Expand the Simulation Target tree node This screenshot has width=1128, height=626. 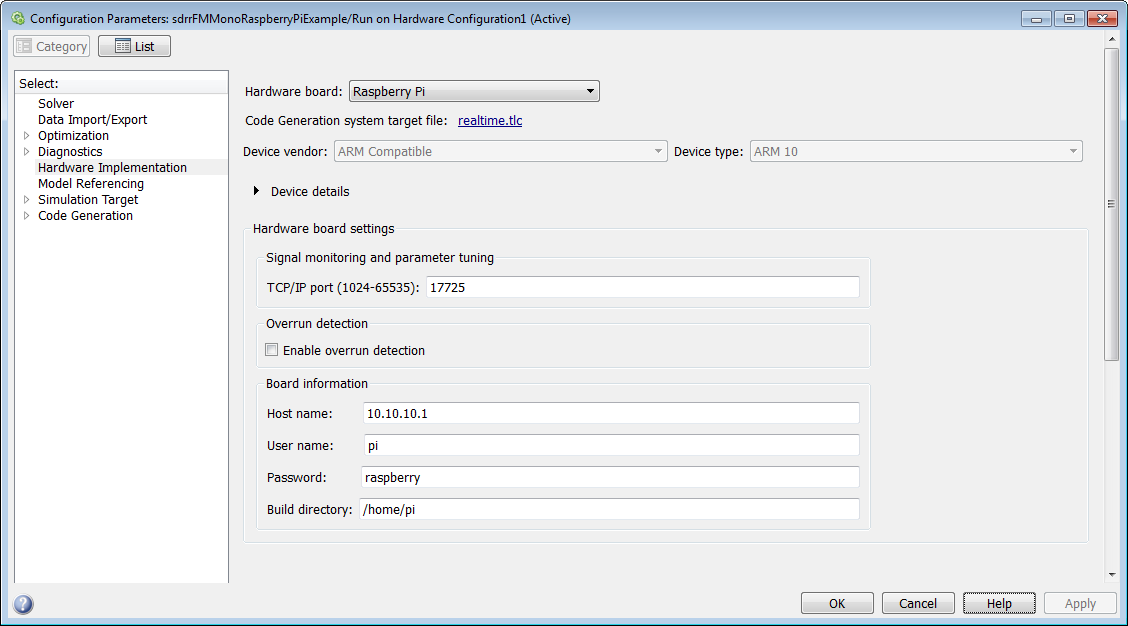coord(27,200)
